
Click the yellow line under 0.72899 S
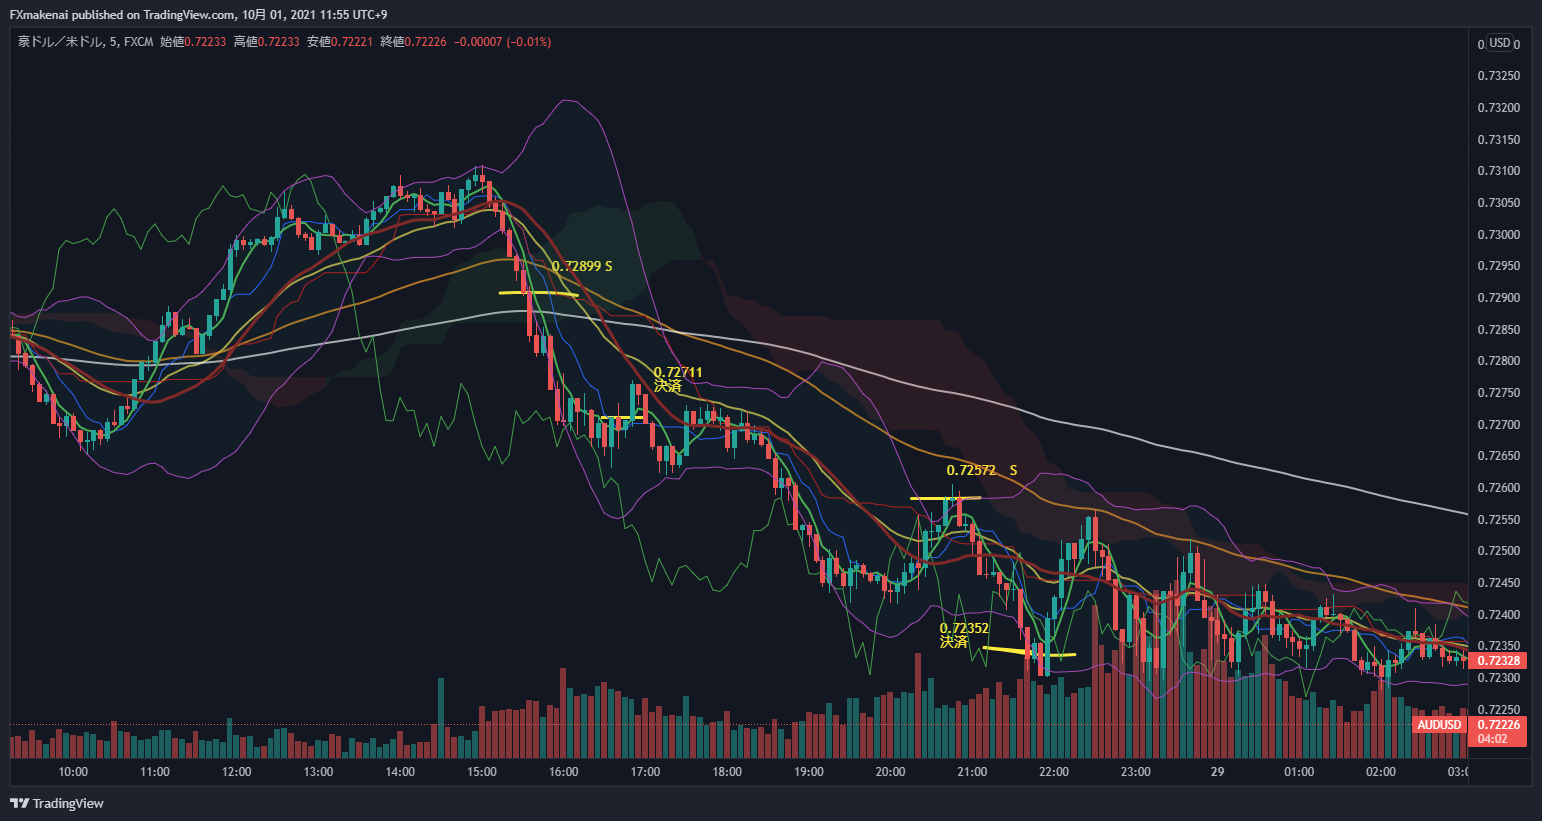(x=538, y=294)
